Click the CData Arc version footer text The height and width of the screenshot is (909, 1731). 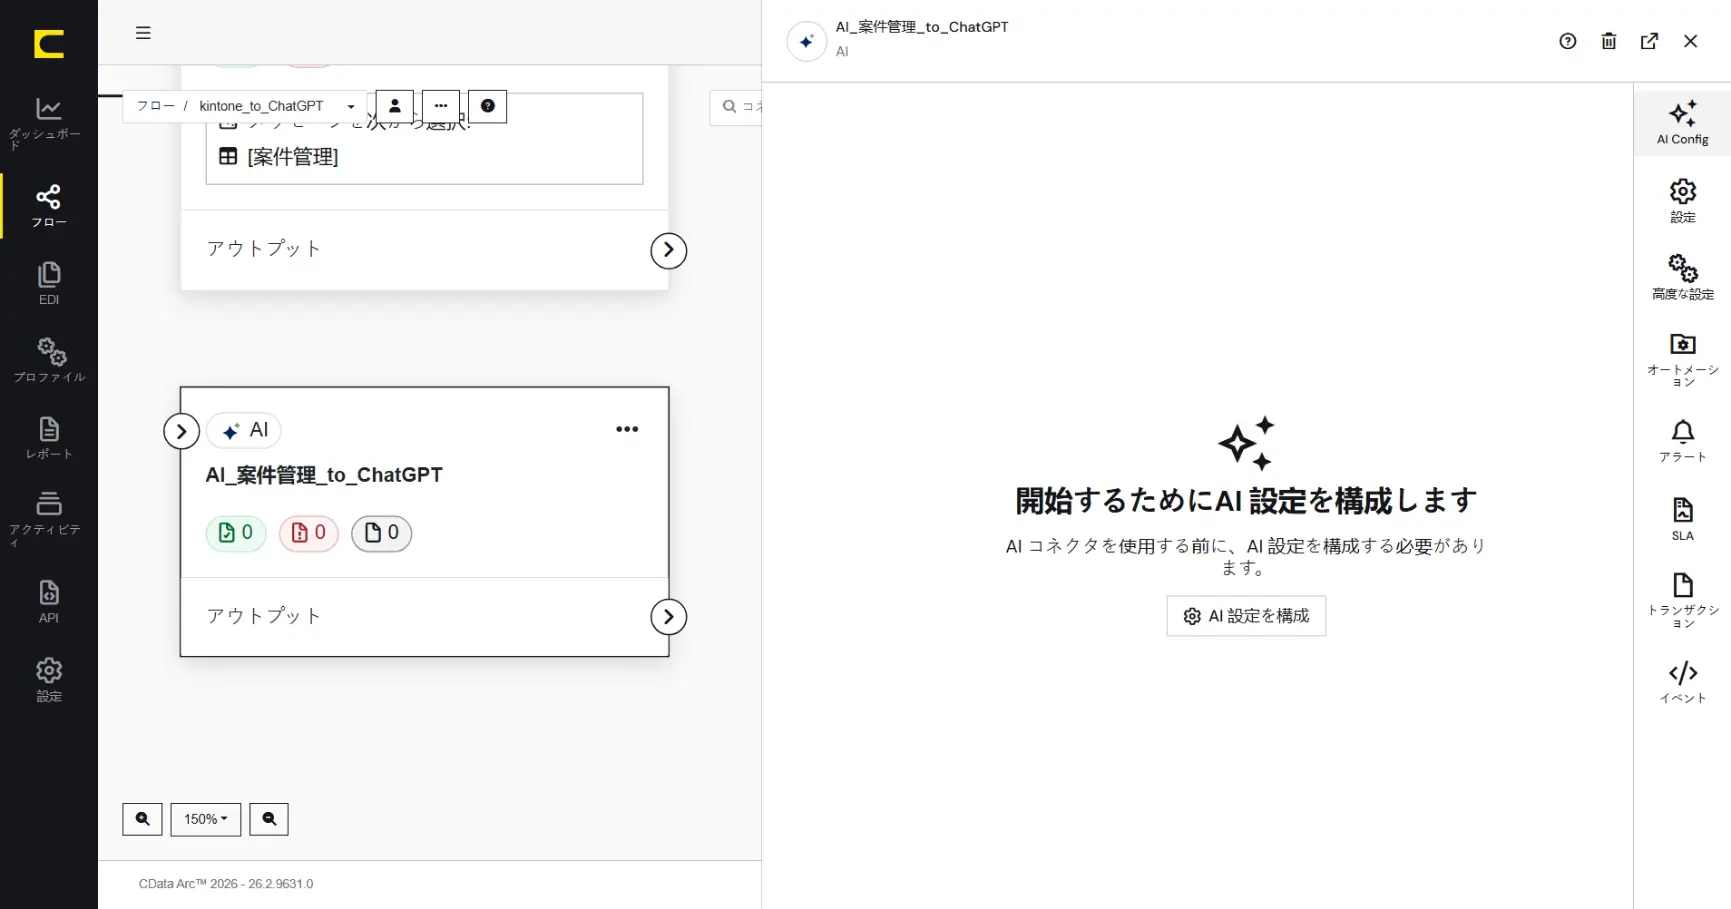click(x=226, y=884)
